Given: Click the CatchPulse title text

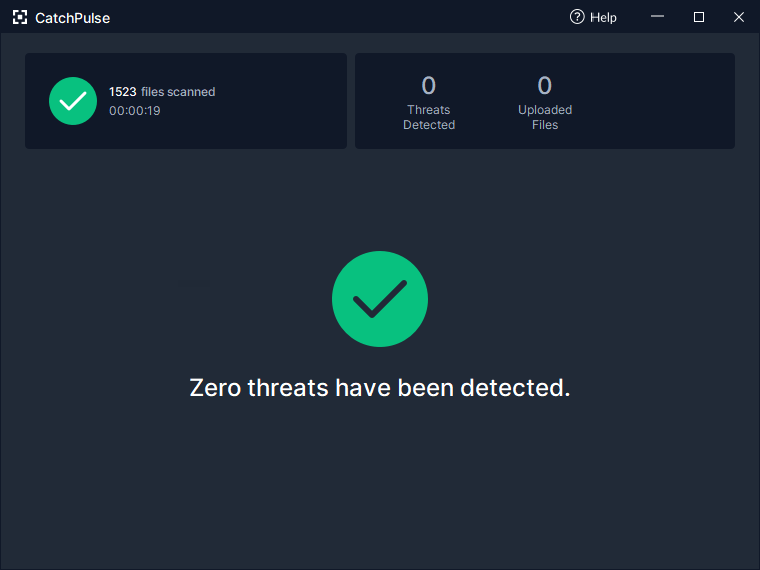Looking at the screenshot, I should point(73,18).
